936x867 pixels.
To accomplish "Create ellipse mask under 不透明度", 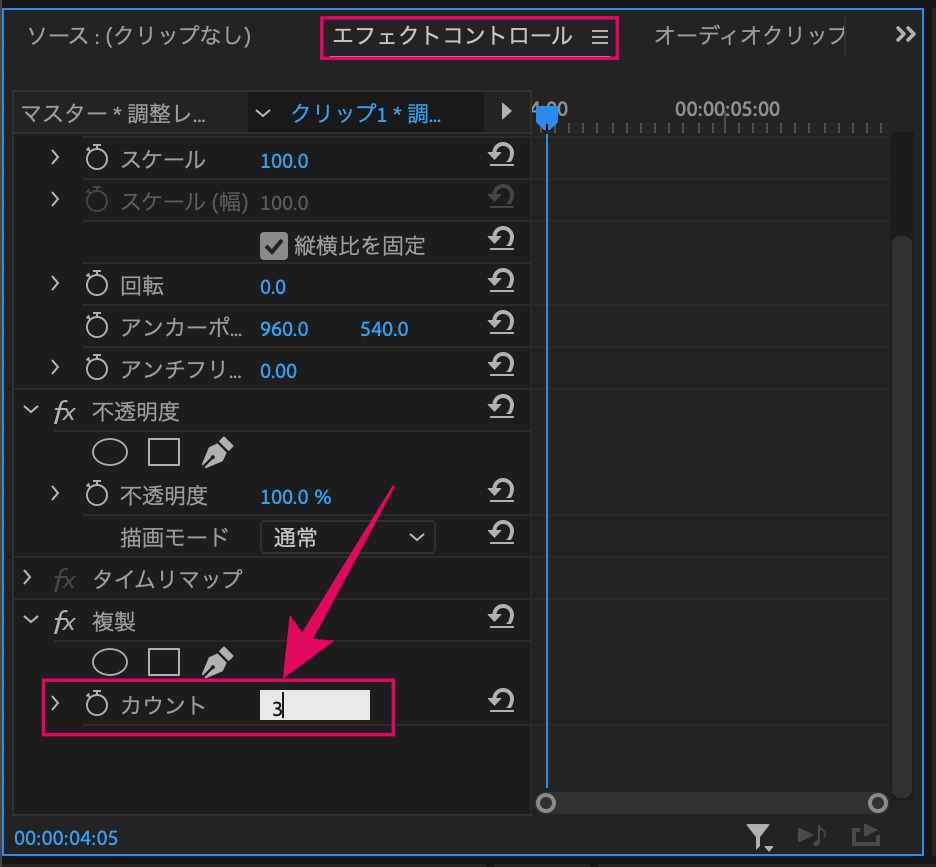I will (x=110, y=452).
